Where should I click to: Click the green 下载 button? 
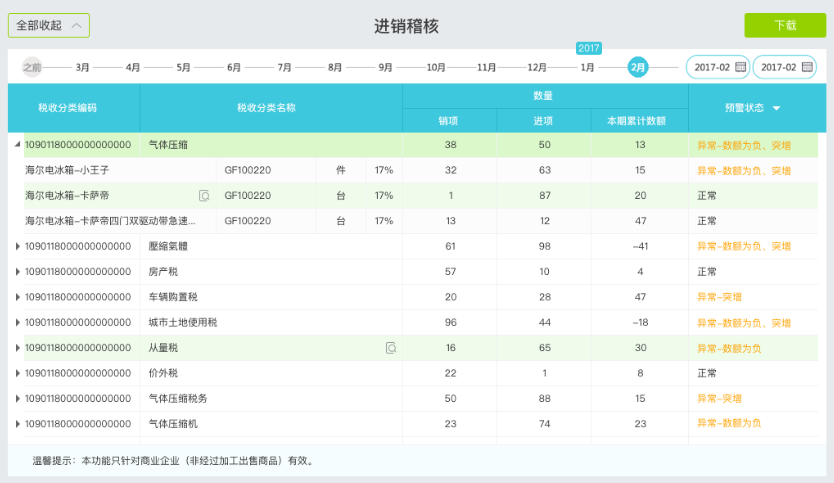785,25
